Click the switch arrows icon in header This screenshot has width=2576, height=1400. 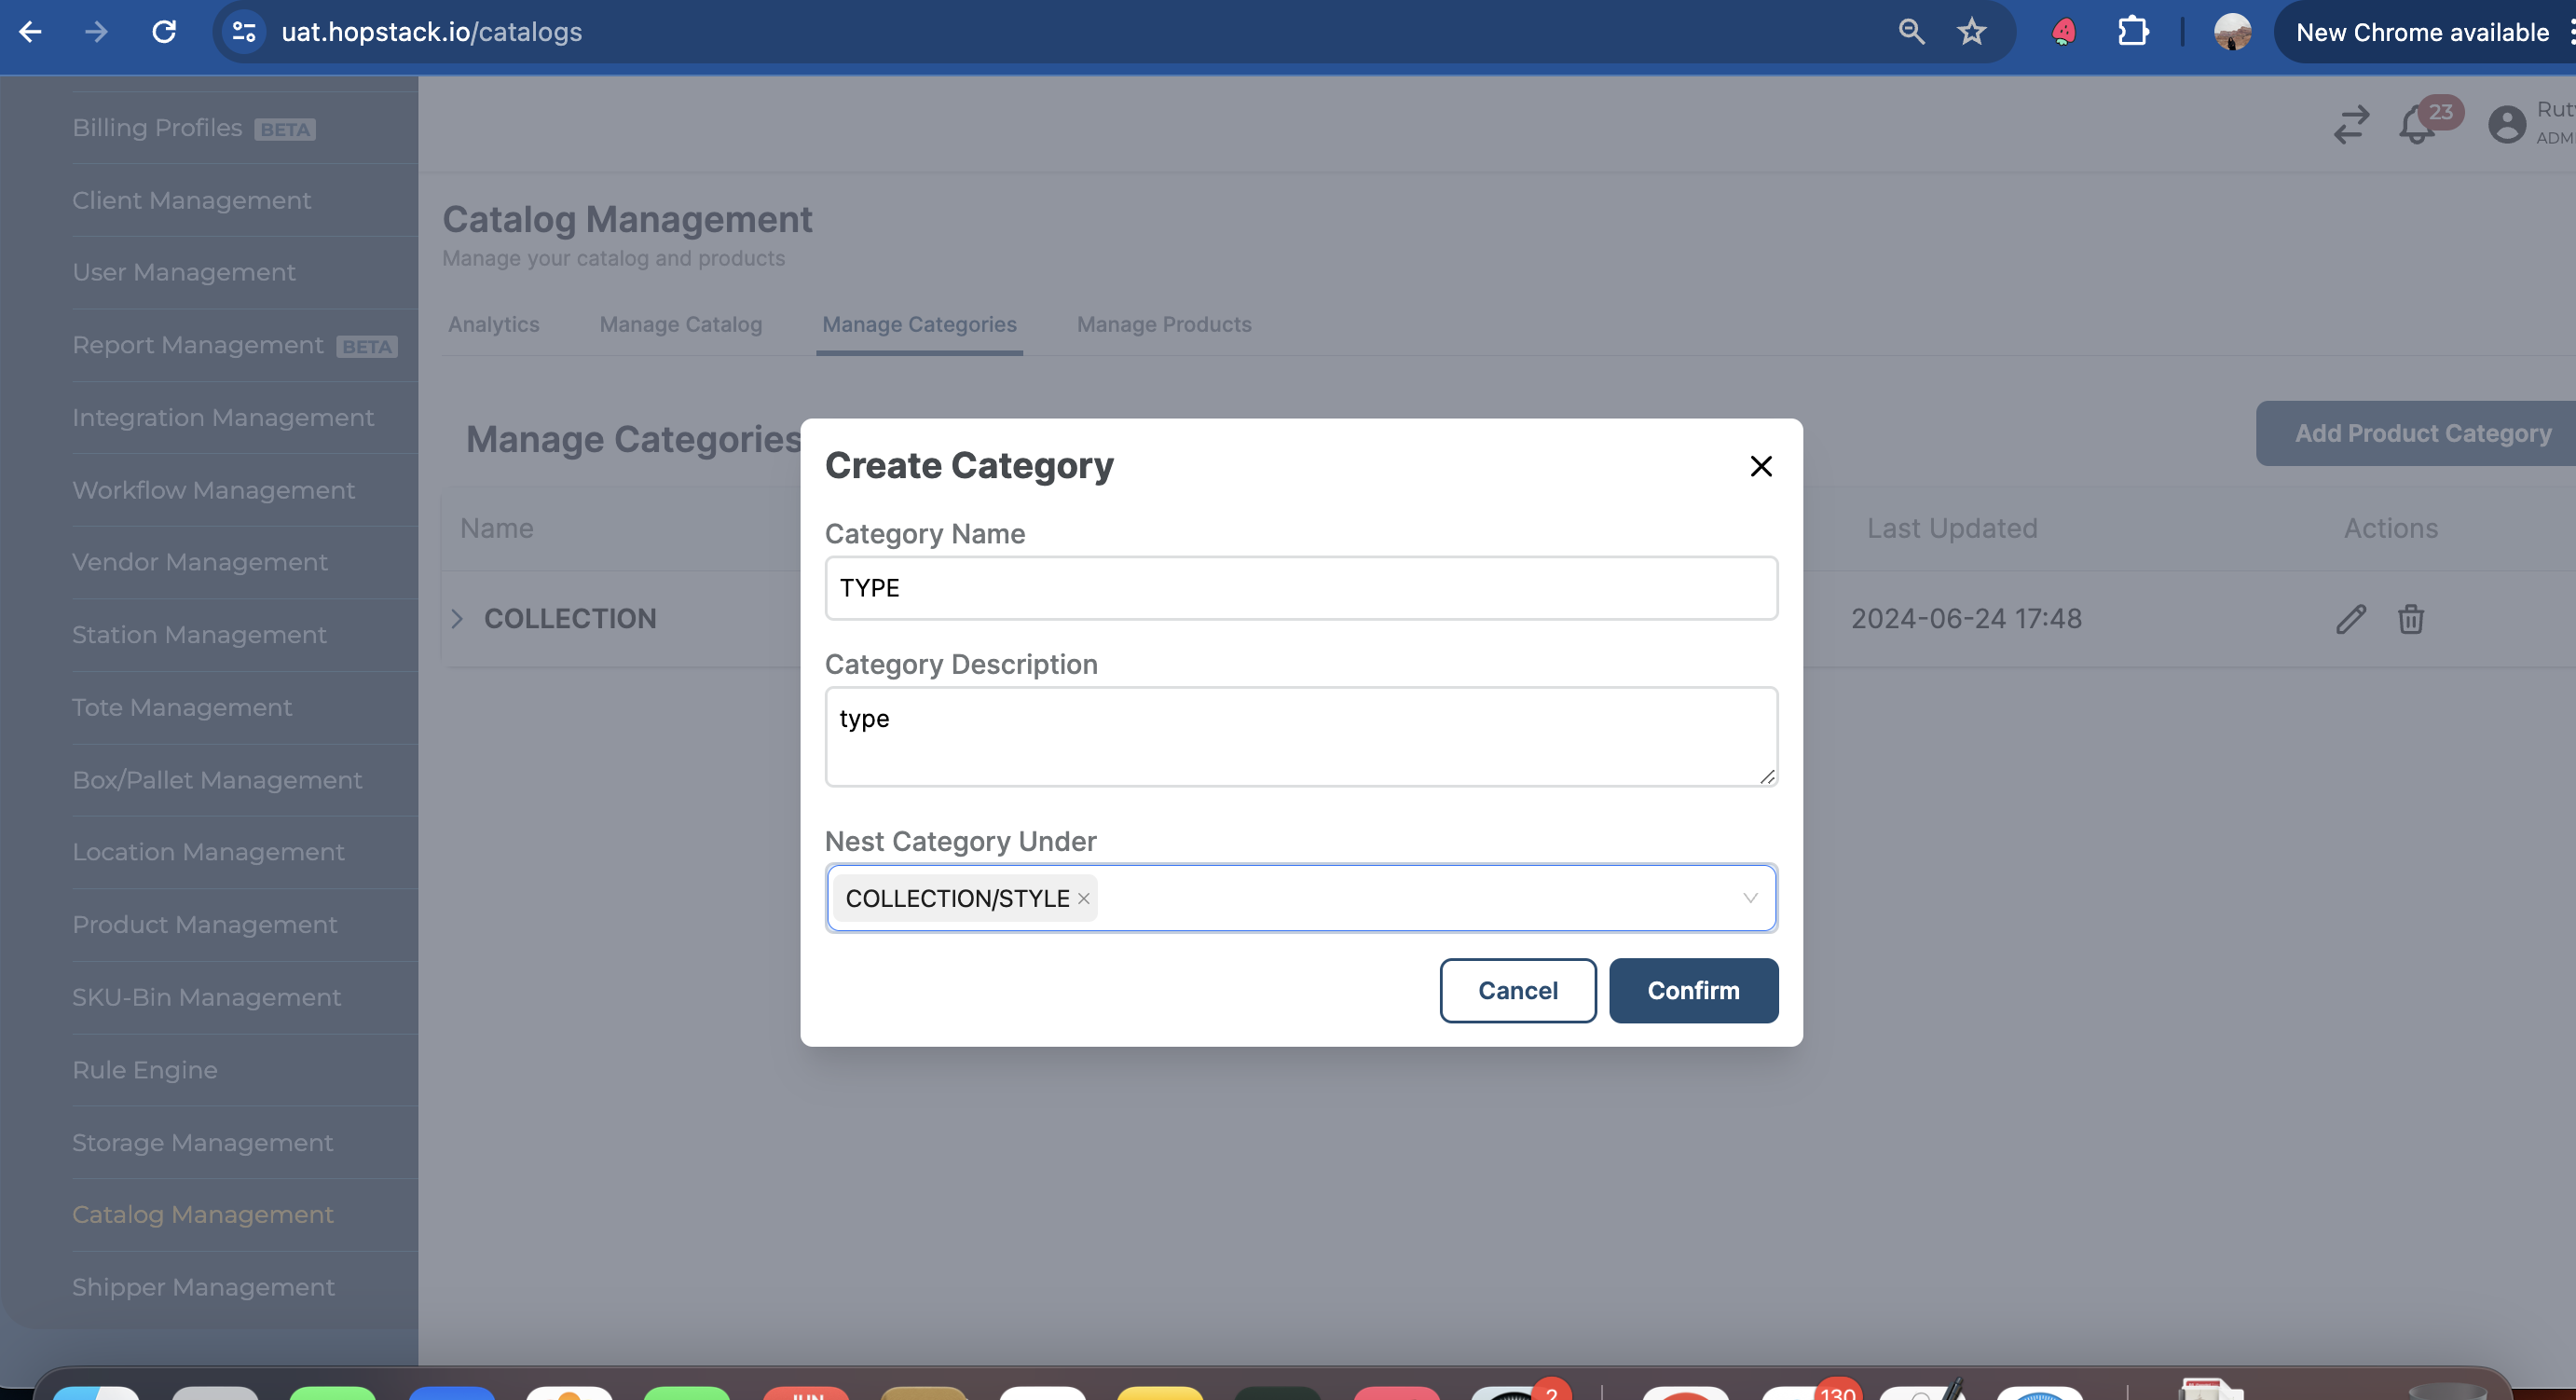[2351, 126]
